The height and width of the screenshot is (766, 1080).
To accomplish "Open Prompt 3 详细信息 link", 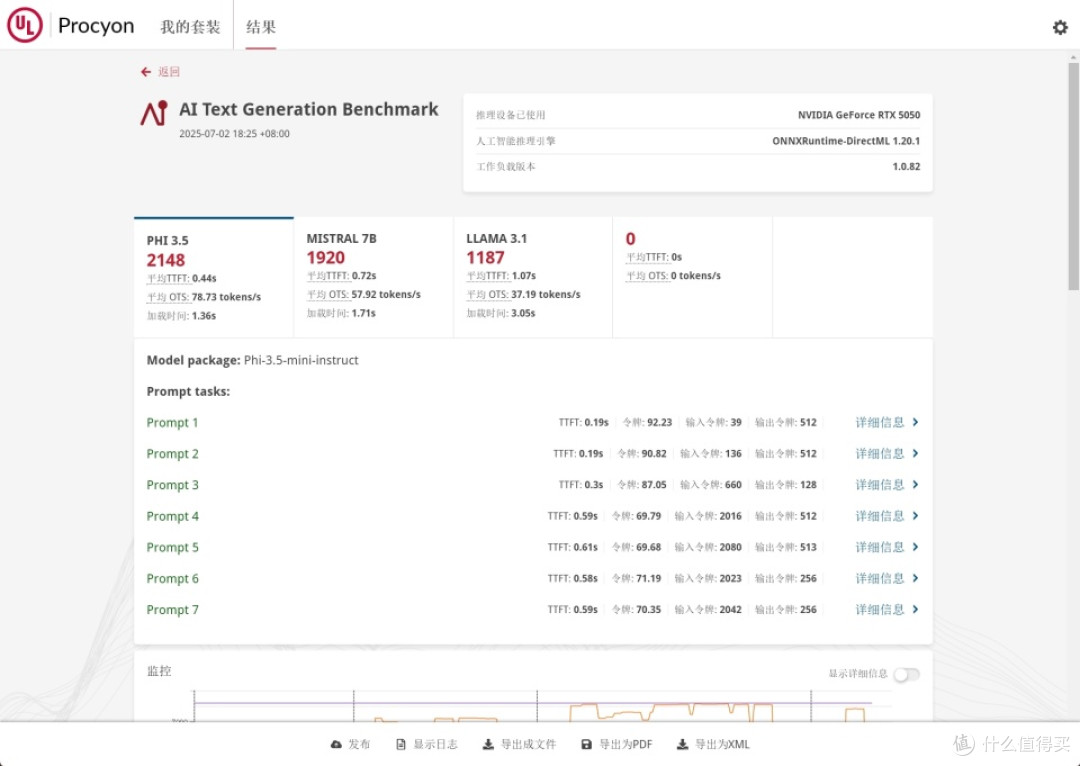I will pos(880,484).
